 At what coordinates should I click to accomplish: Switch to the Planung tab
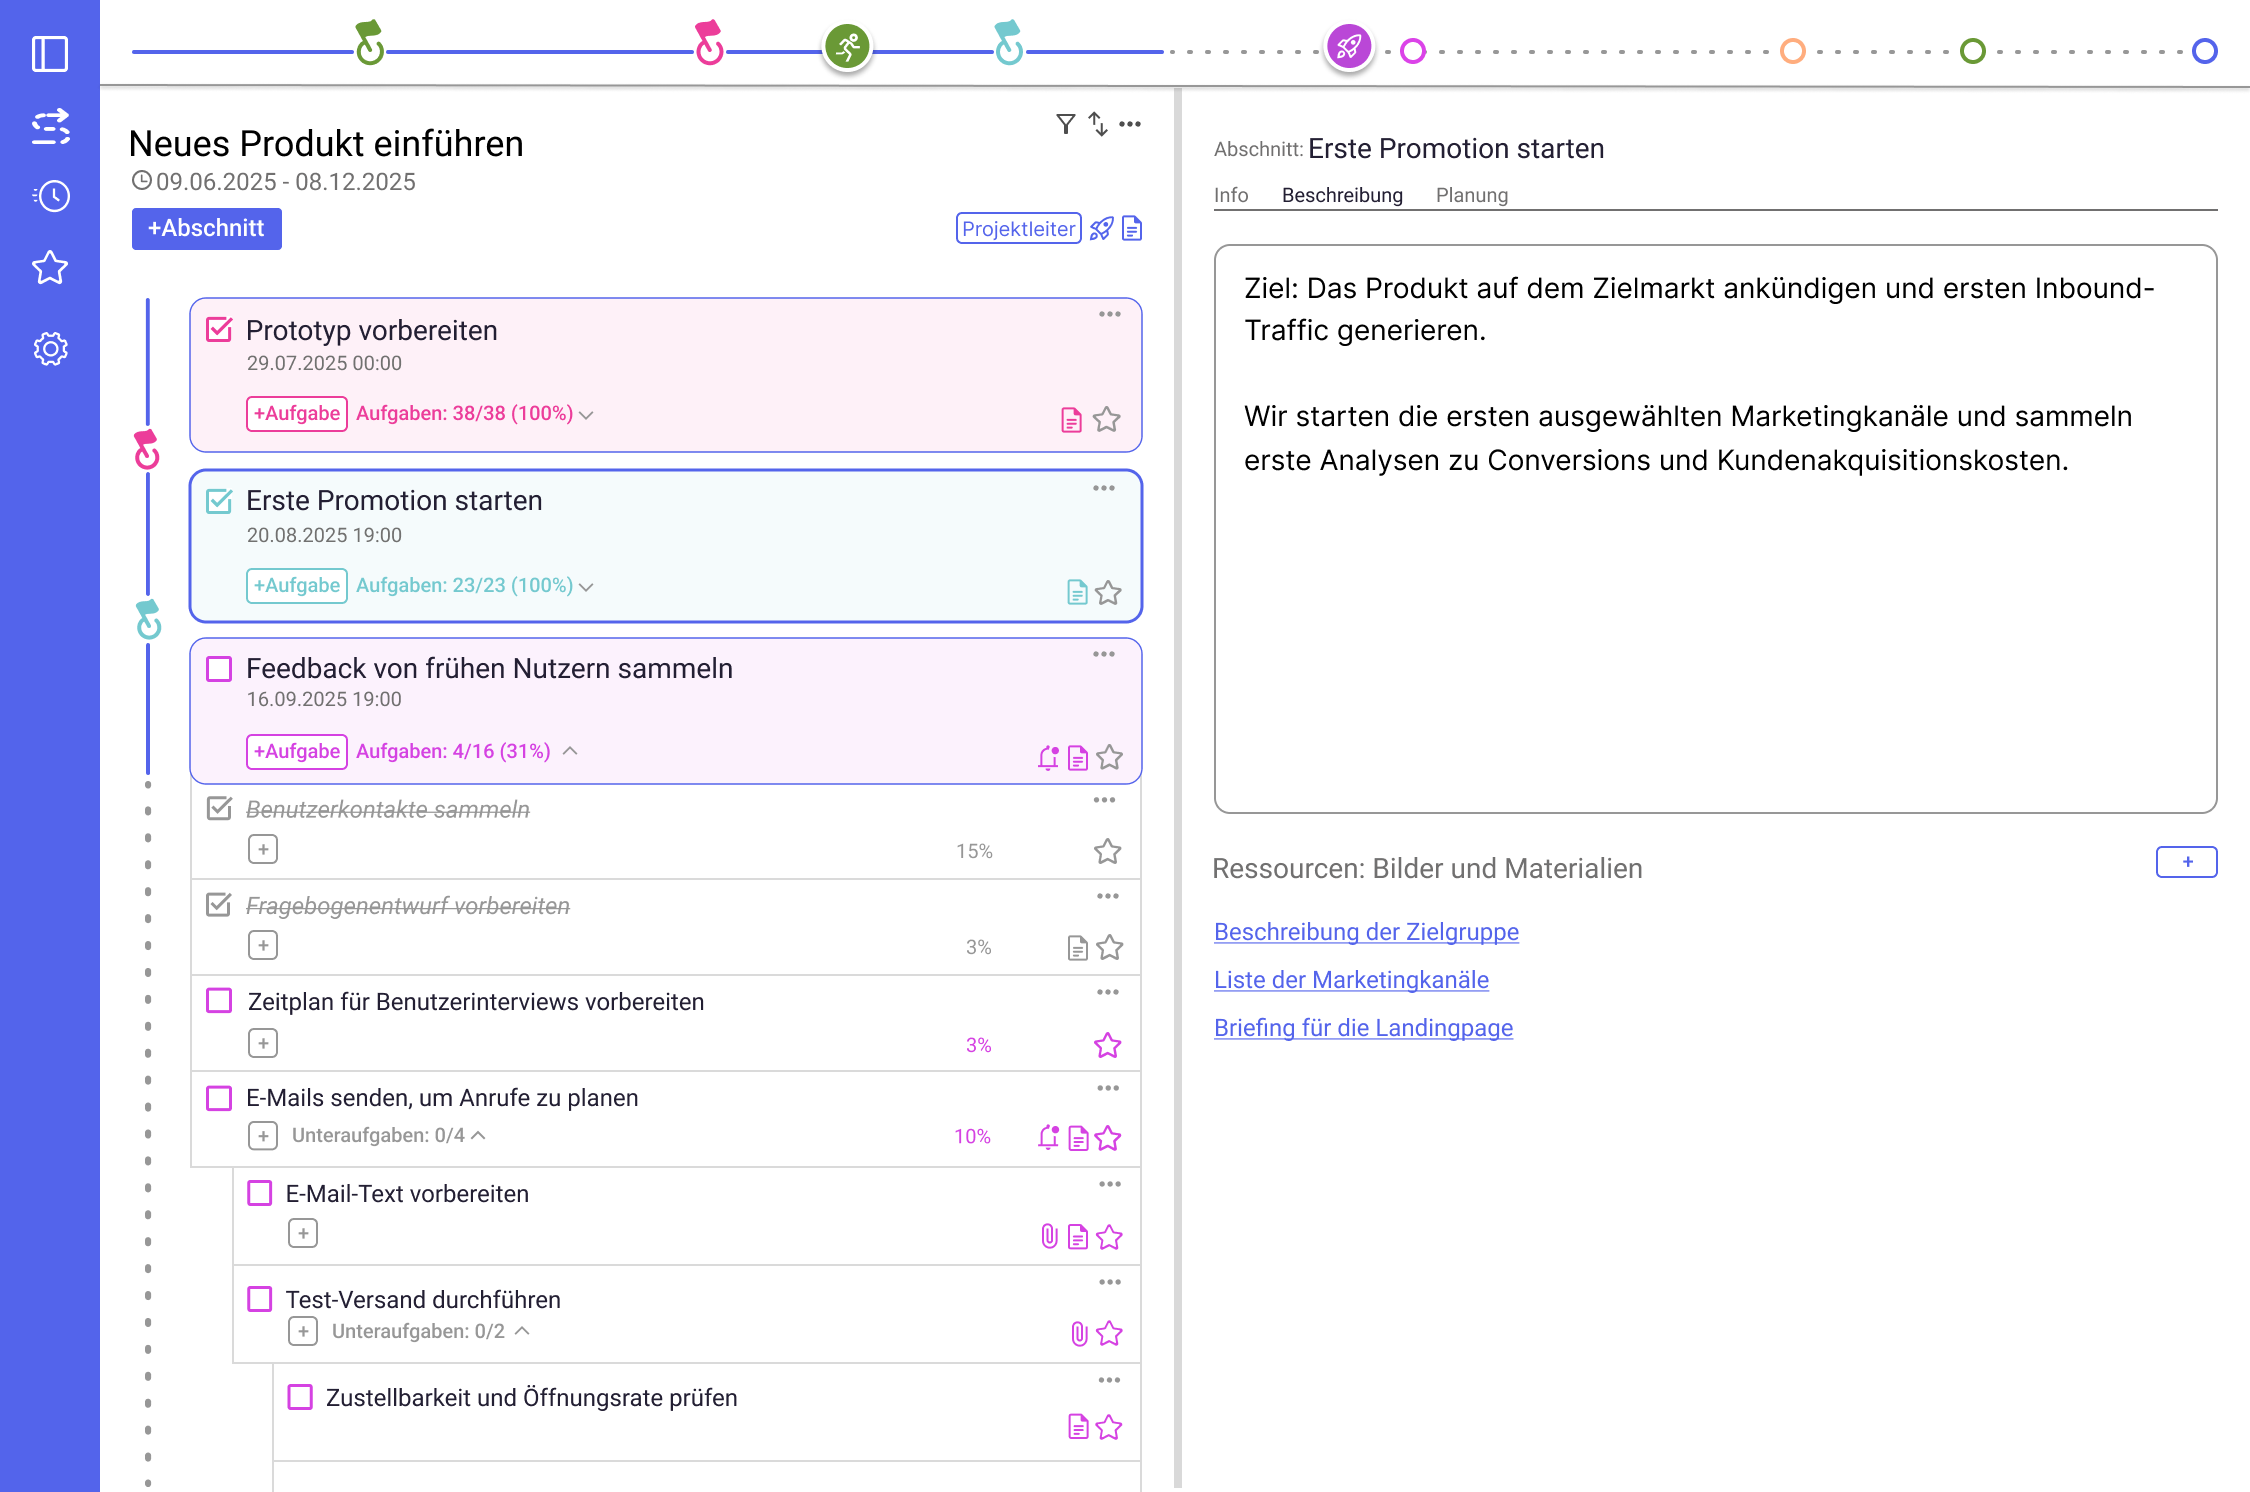pos(1471,195)
